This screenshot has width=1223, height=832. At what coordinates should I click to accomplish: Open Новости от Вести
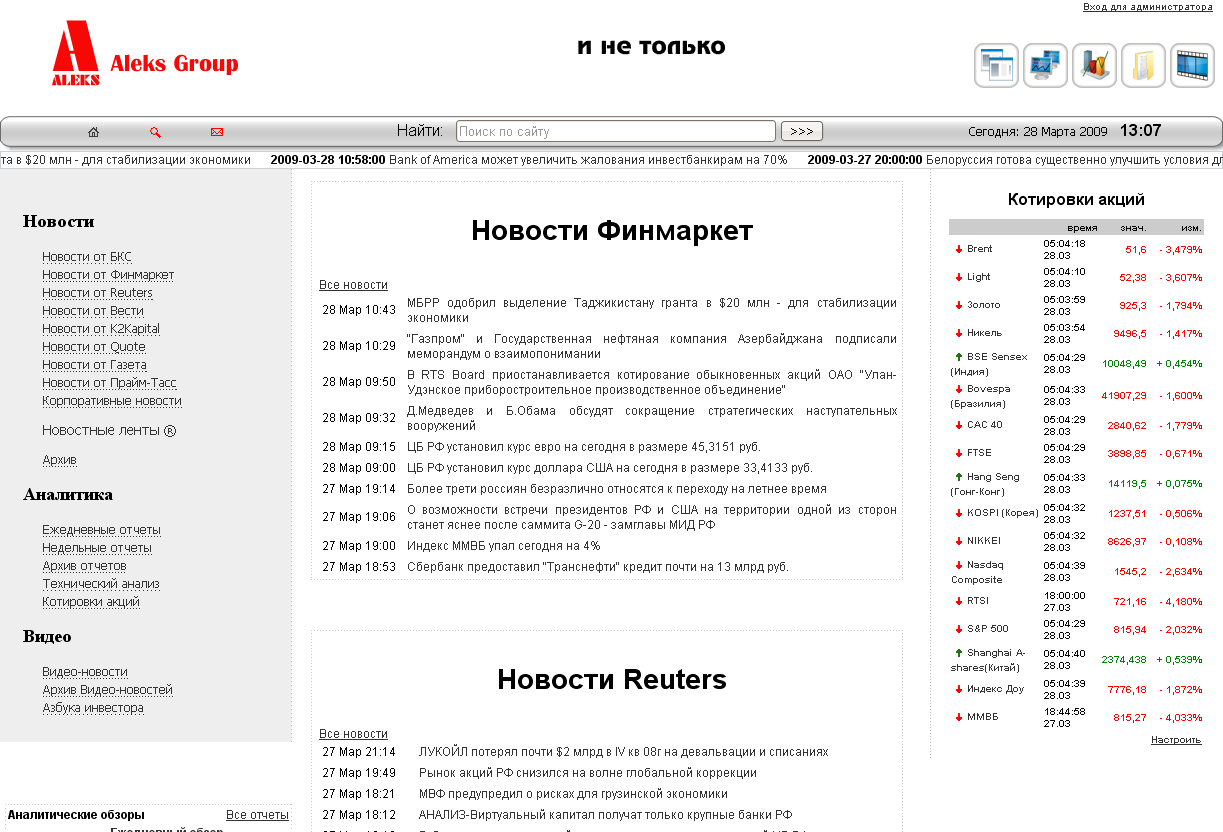tap(93, 311)
